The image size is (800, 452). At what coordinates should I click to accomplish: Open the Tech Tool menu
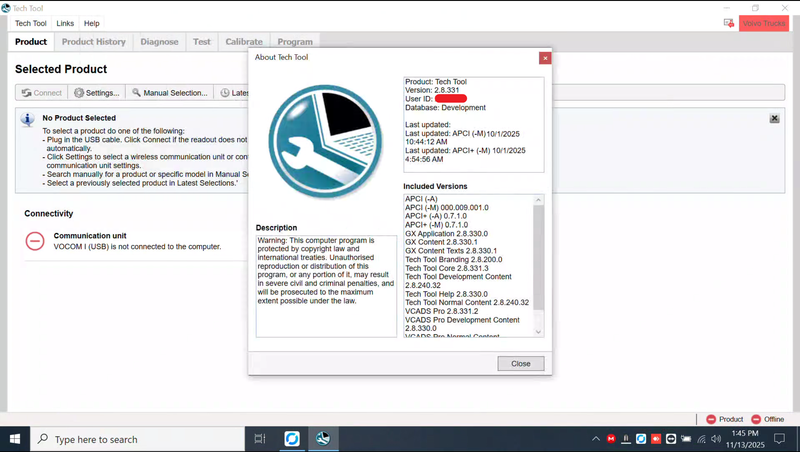[x=30, y=23]
